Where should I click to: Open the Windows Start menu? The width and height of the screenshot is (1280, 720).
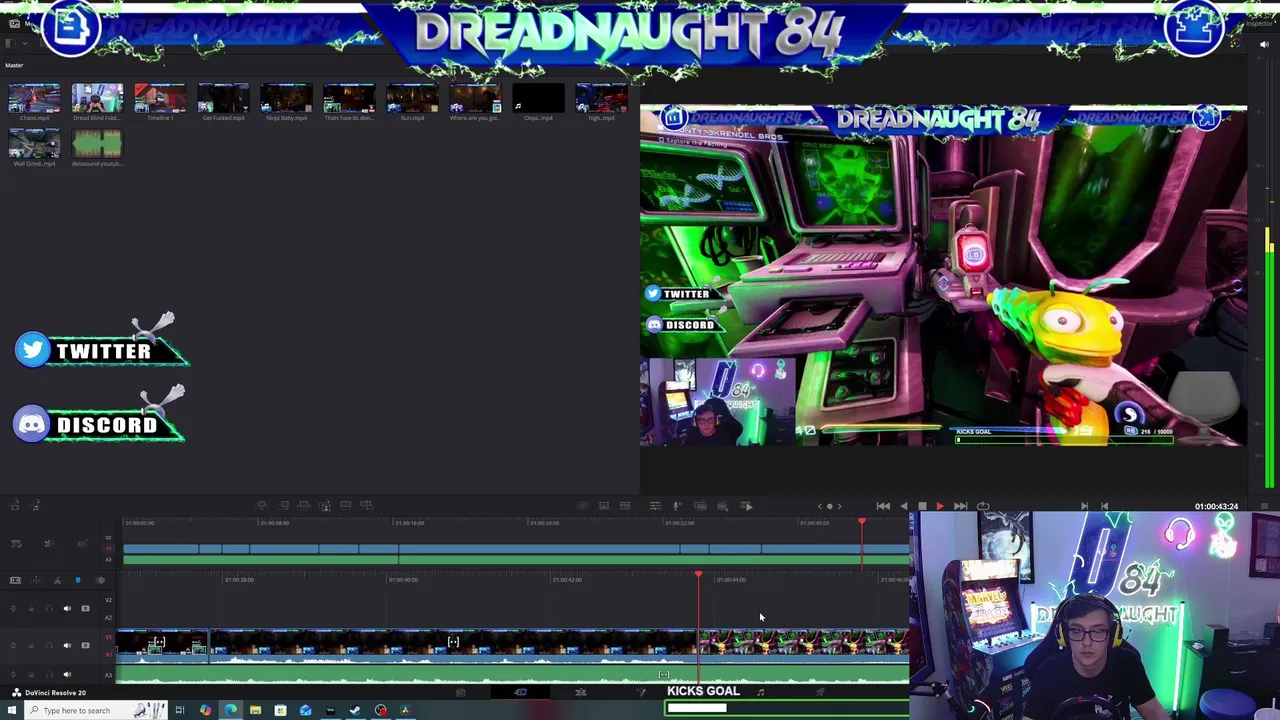[x=12, y=711]
